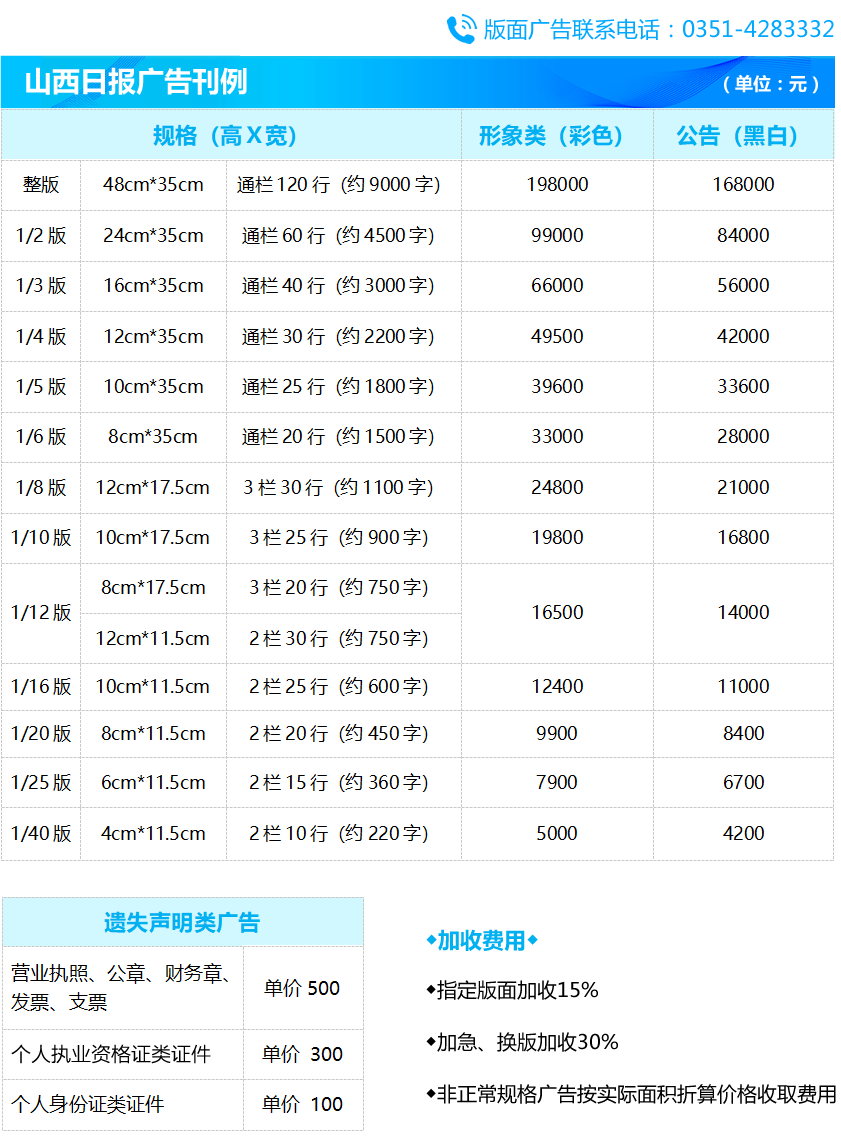Screen dimensions: 841x1140
Task: Select the 12cm*35cm size cell
Action: point(153,337)
